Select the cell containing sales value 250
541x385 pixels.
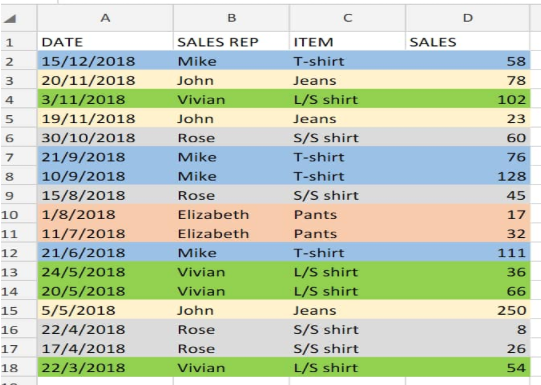point(468,310)
